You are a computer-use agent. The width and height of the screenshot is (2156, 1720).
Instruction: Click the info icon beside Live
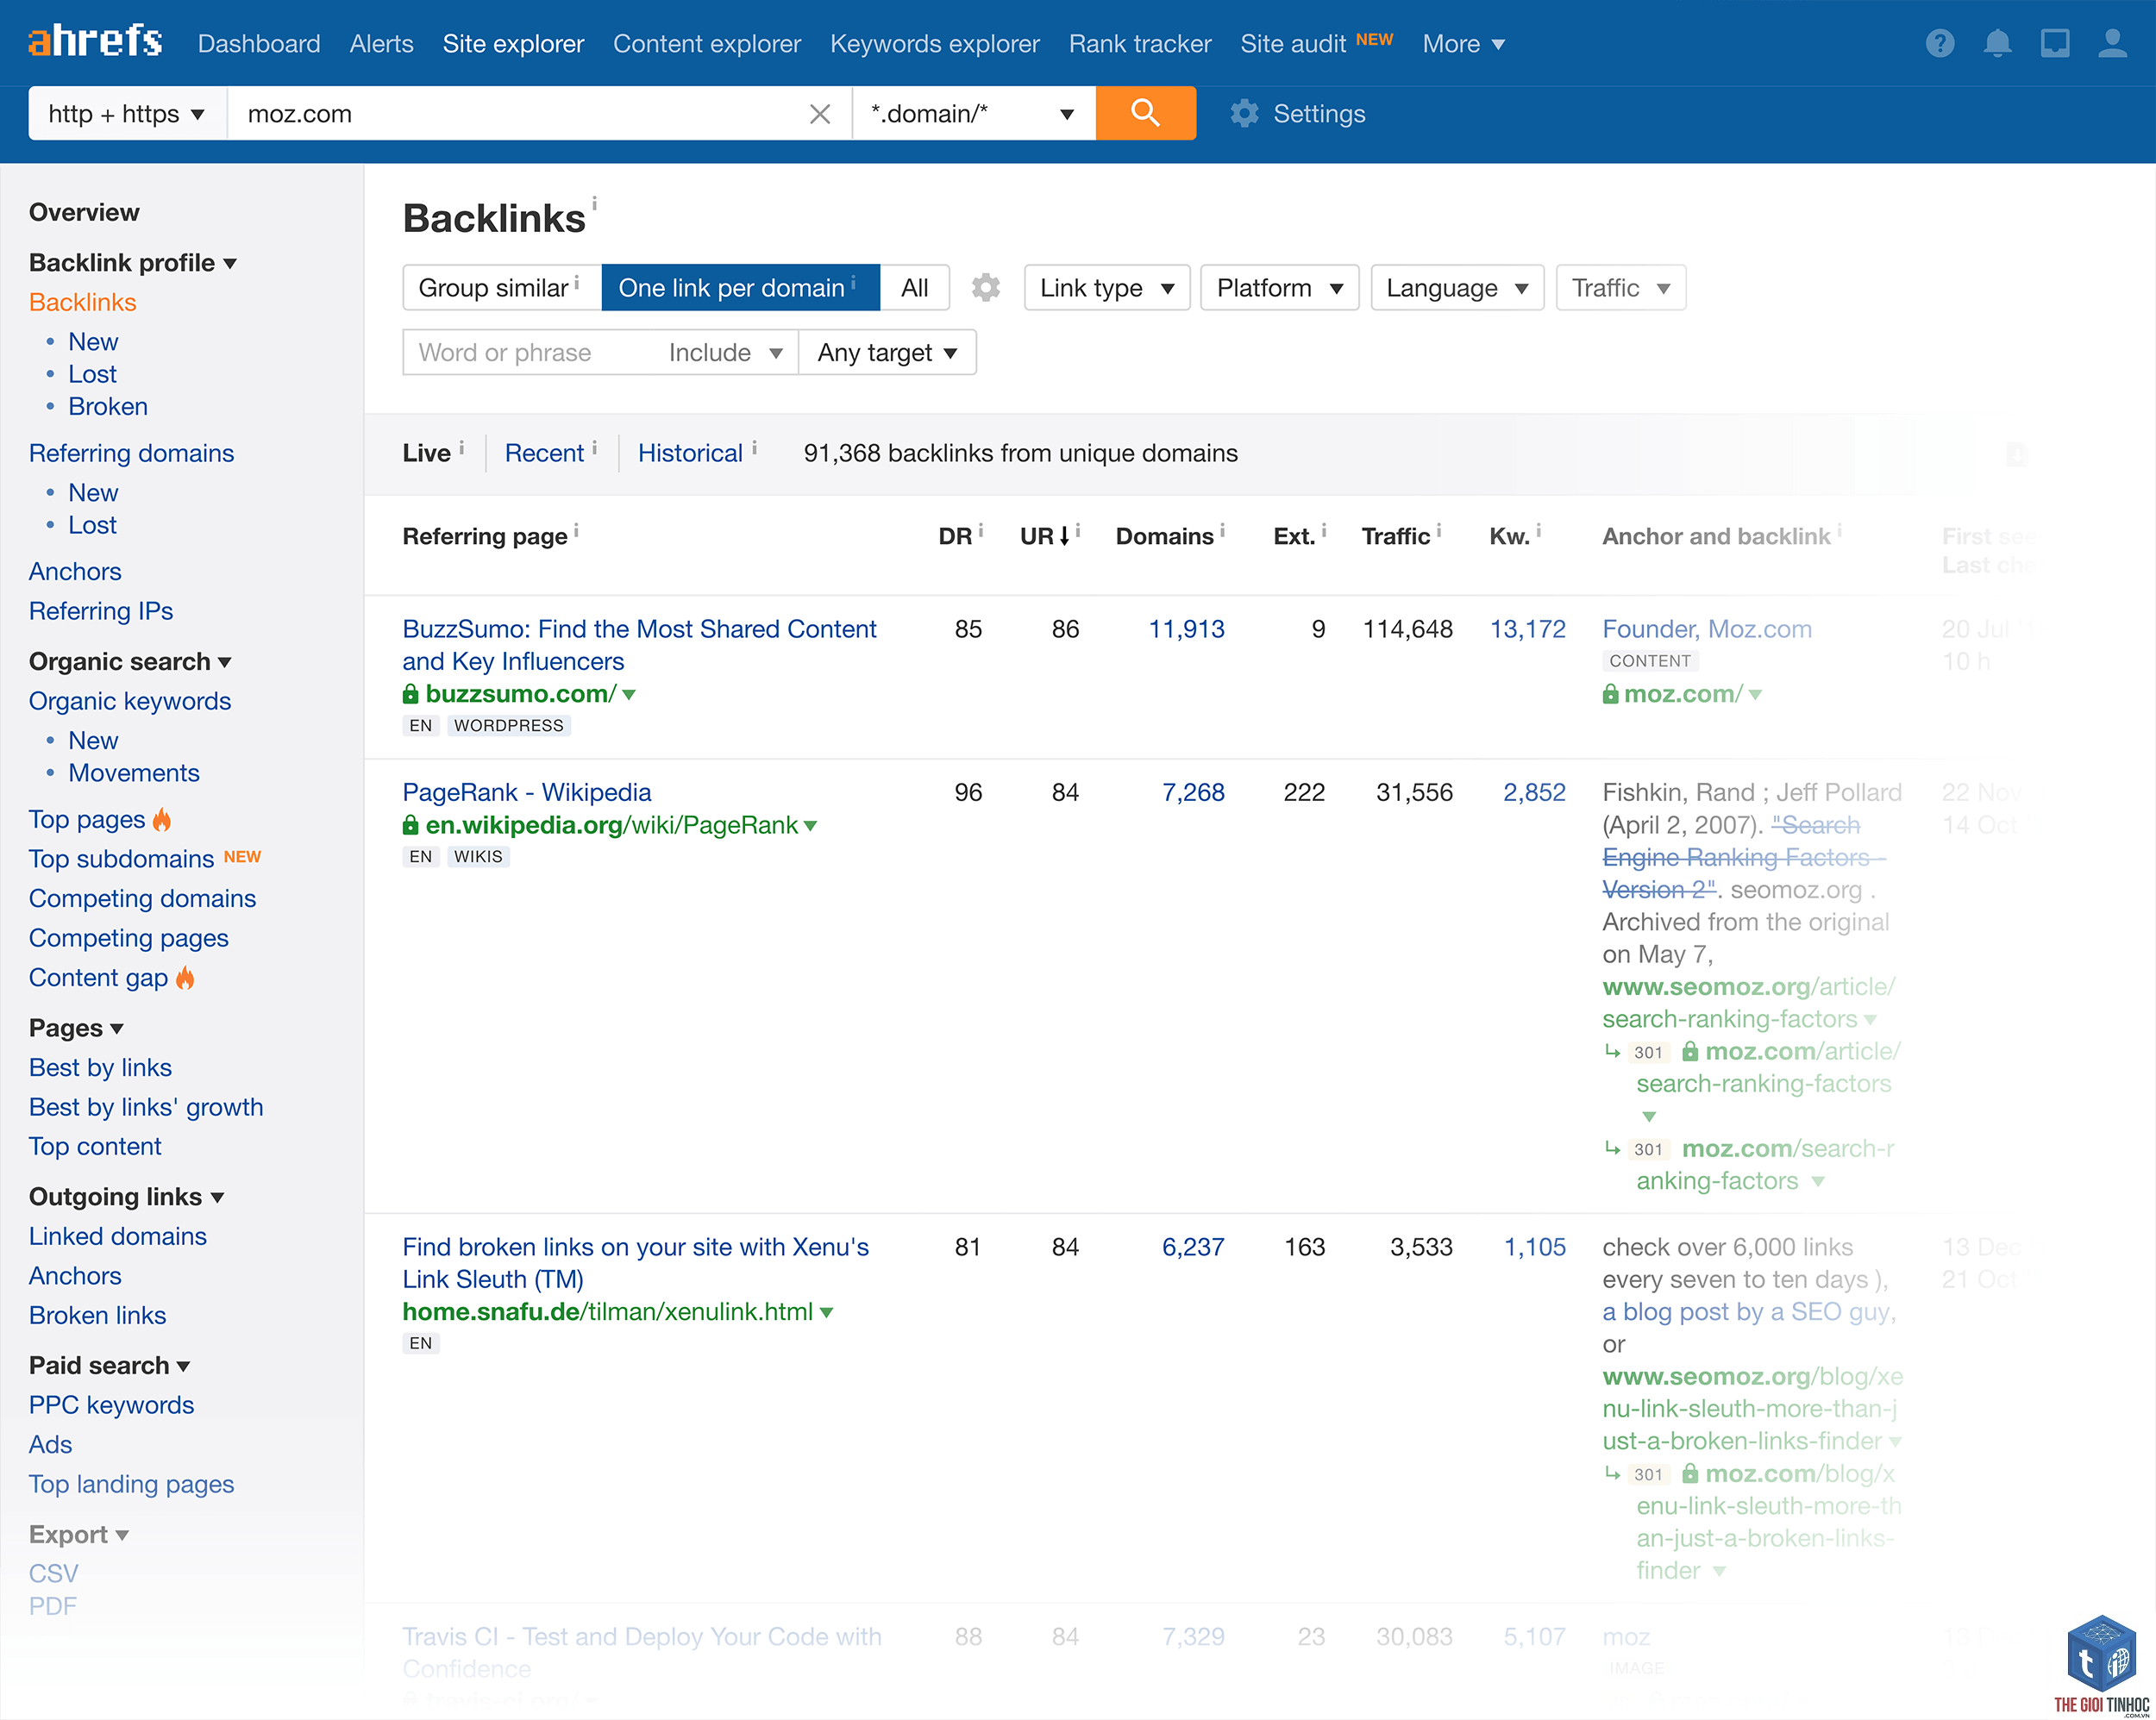[461, 448]
